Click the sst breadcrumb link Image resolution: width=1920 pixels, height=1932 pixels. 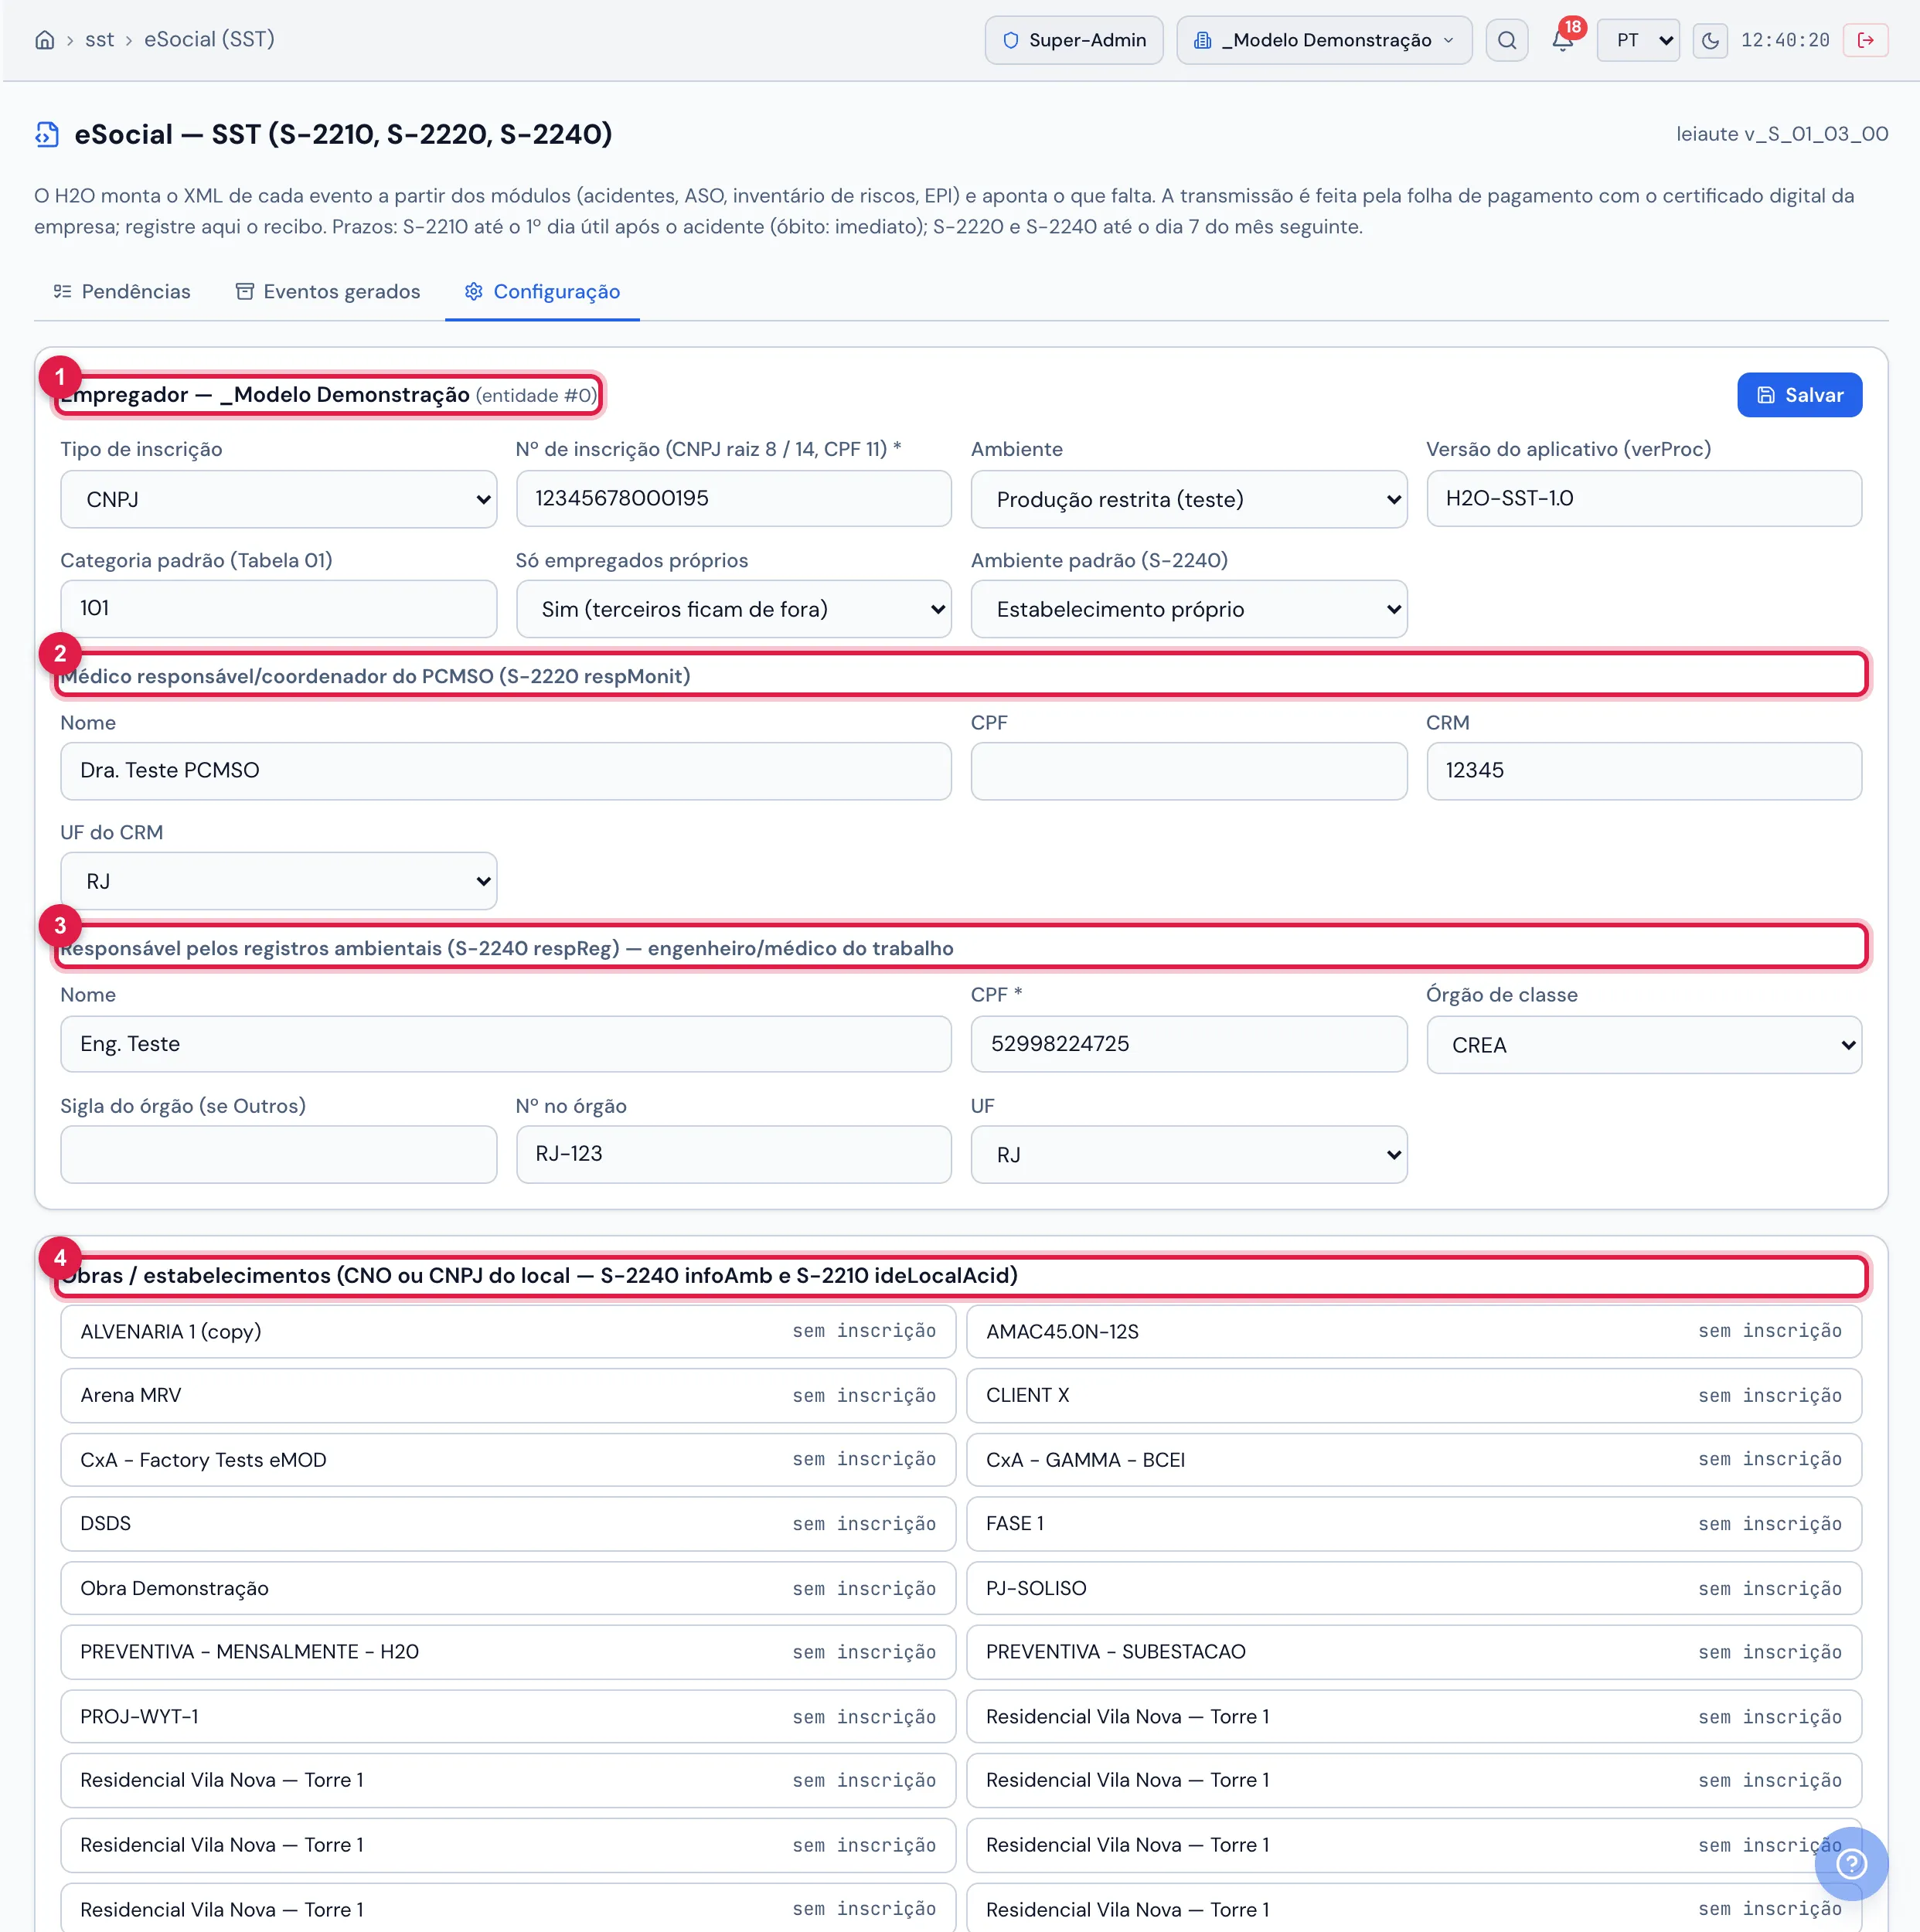tap(100, 40)
